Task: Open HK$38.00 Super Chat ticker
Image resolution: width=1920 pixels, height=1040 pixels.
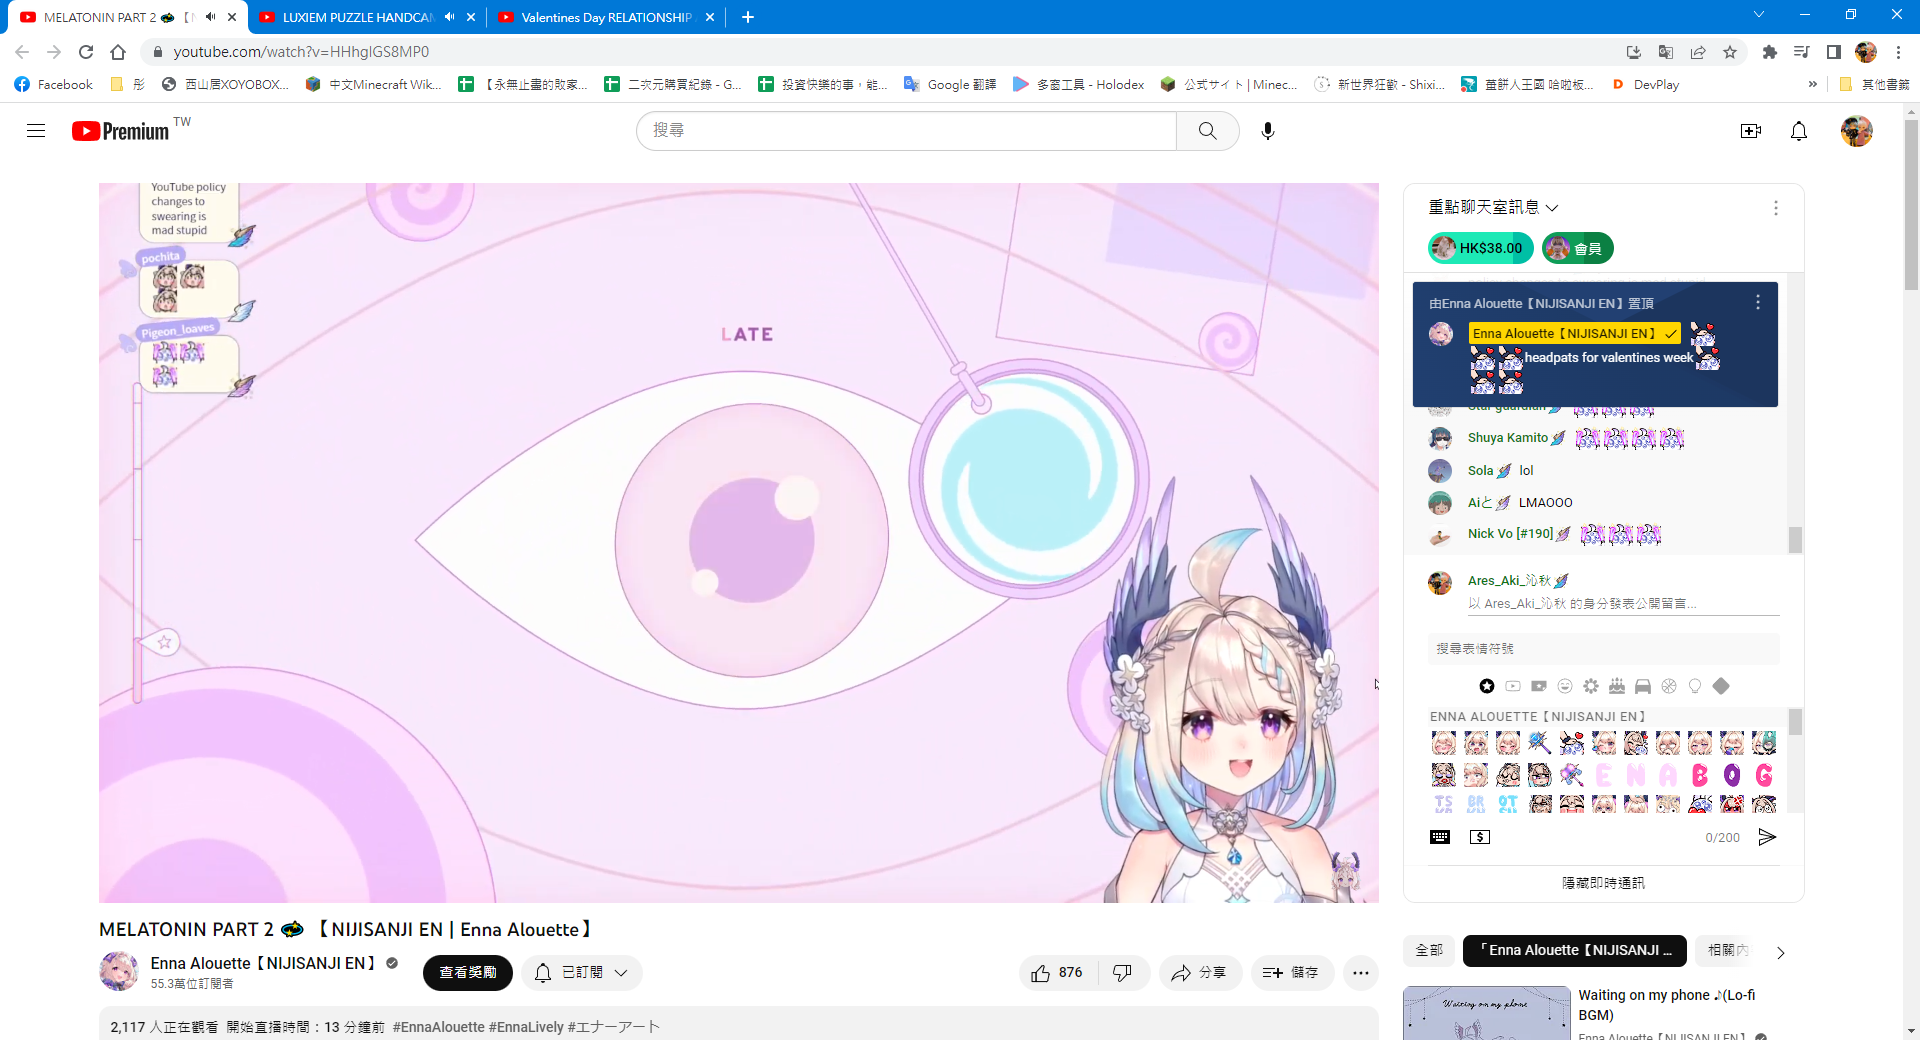Action: (x=1480, y=248)
